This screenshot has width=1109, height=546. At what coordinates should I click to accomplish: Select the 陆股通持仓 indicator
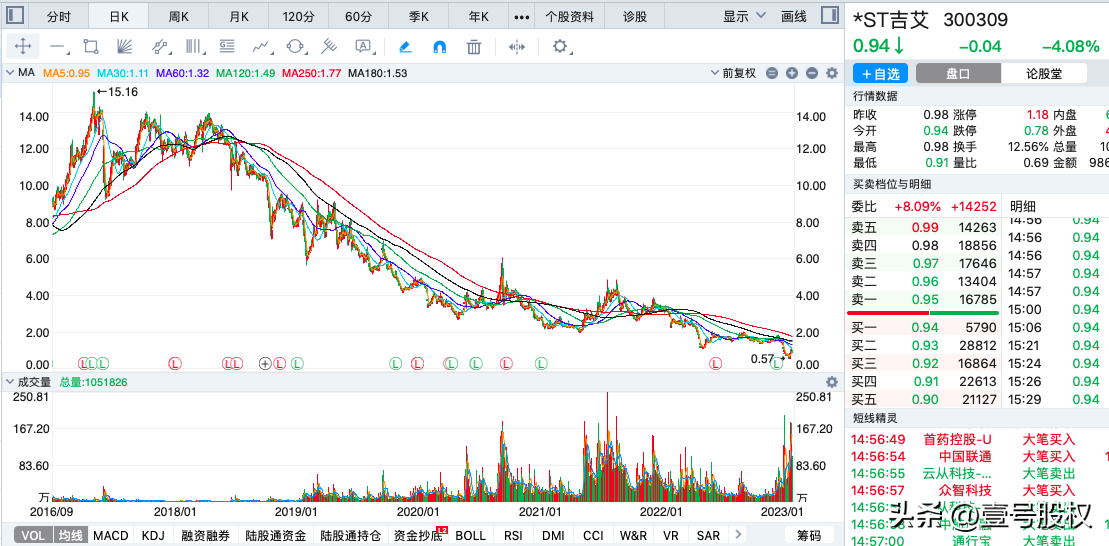pyautogui.click(x=350, y=535)
